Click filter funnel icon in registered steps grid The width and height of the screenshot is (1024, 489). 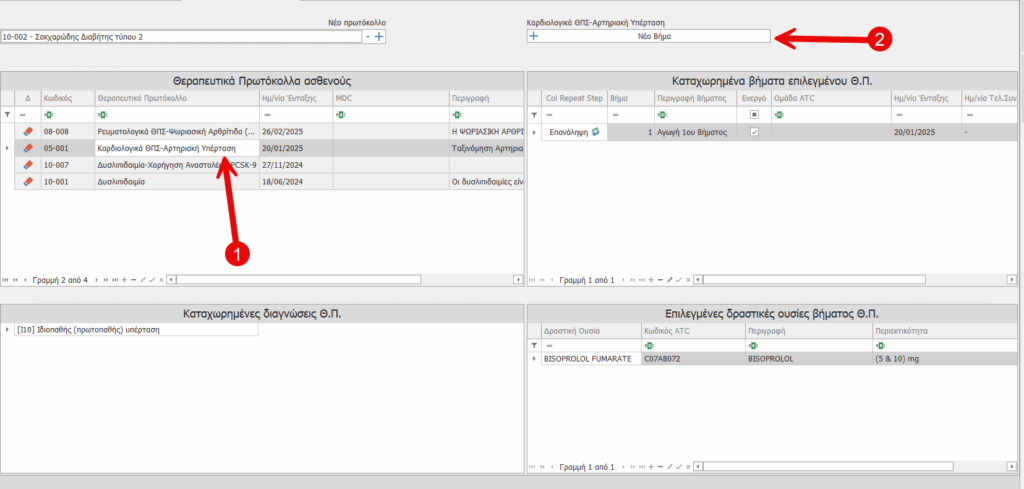tap(533, 115)
